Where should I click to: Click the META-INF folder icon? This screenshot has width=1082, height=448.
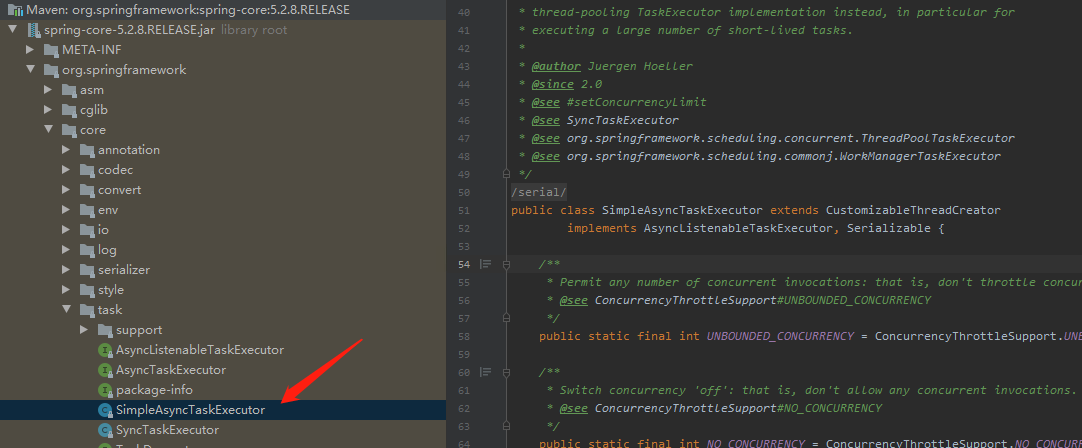(x=51, y=50)
